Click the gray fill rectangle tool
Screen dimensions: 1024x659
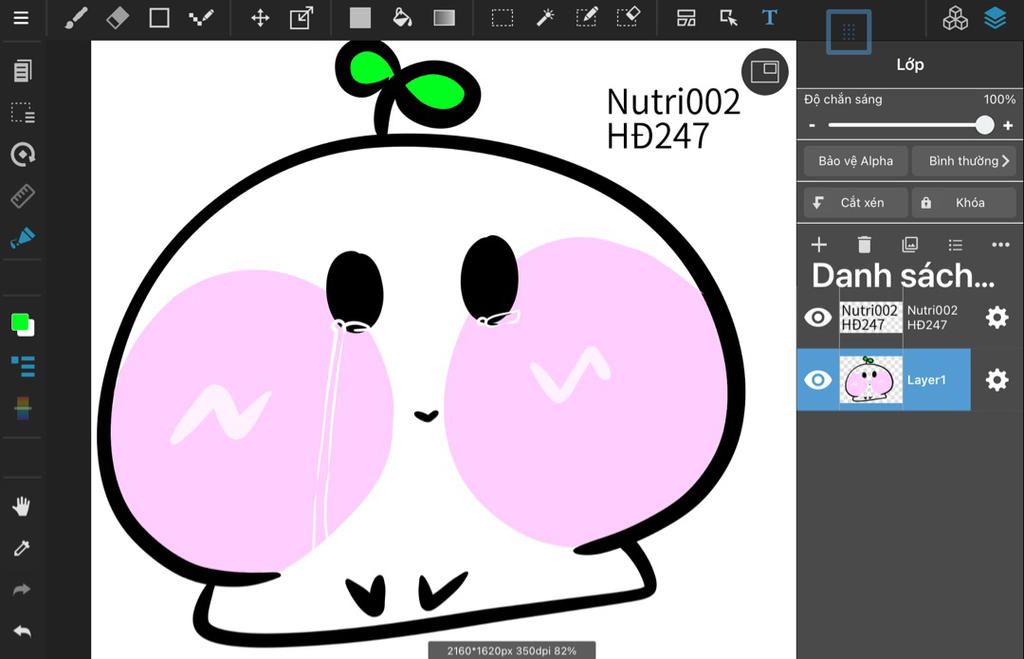360,18
